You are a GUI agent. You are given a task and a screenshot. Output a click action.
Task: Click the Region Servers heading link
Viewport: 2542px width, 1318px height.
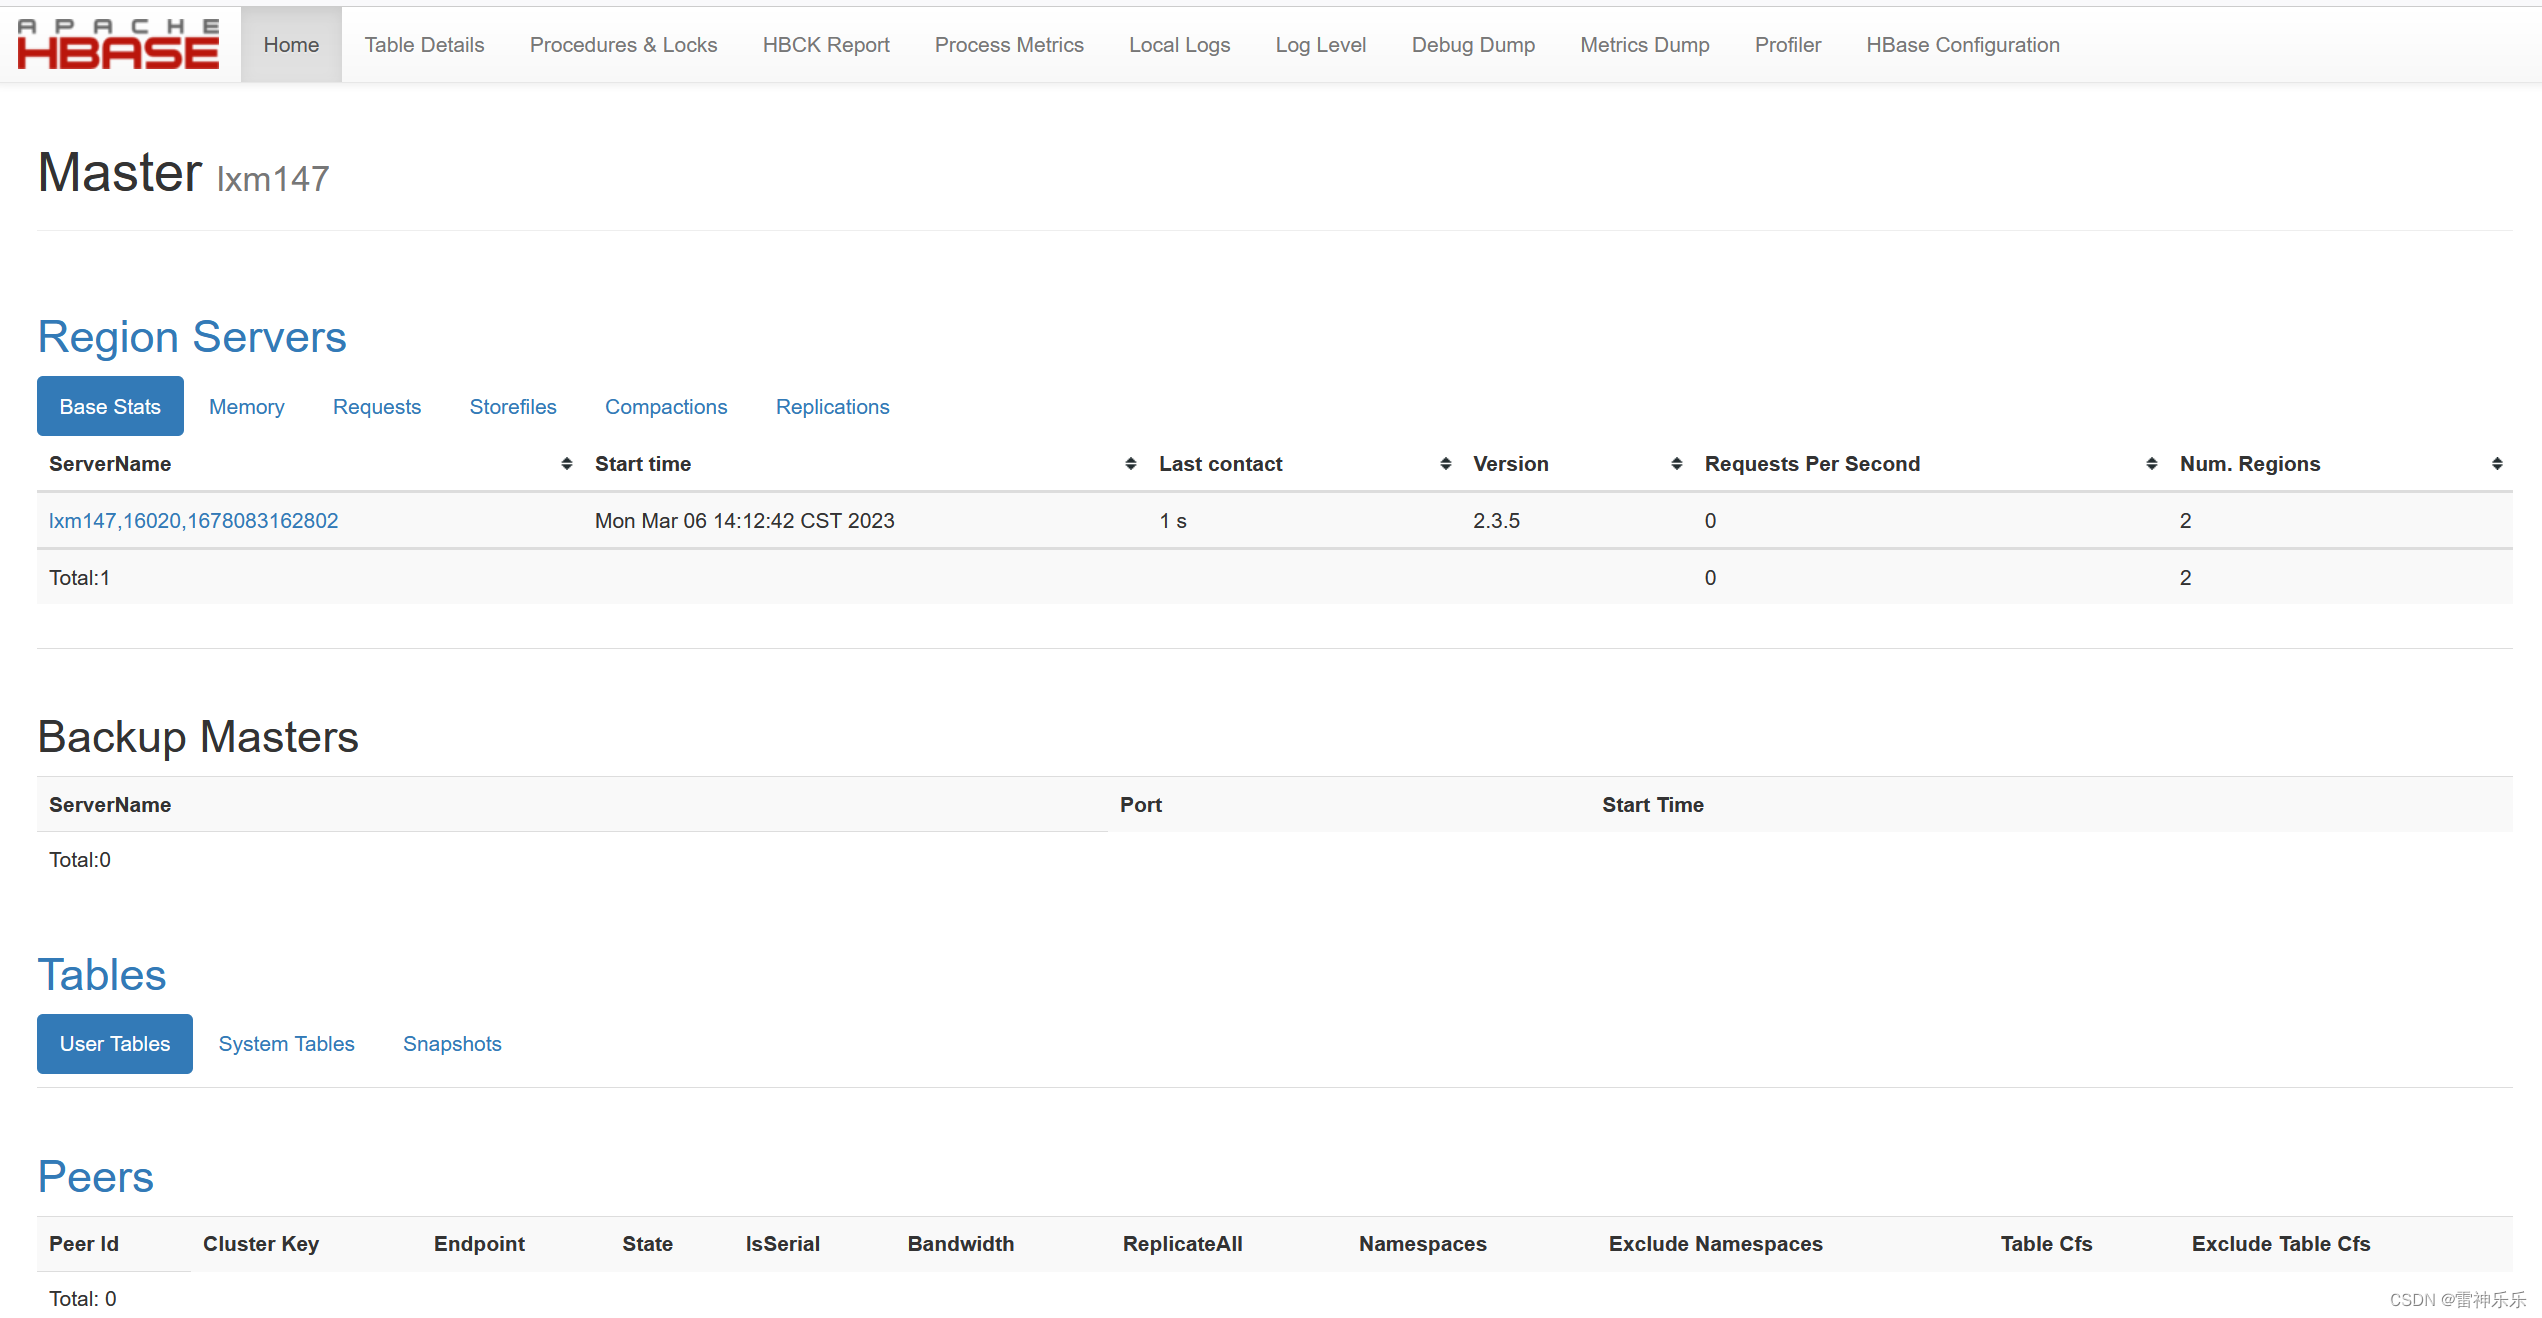tap(192, 337)
